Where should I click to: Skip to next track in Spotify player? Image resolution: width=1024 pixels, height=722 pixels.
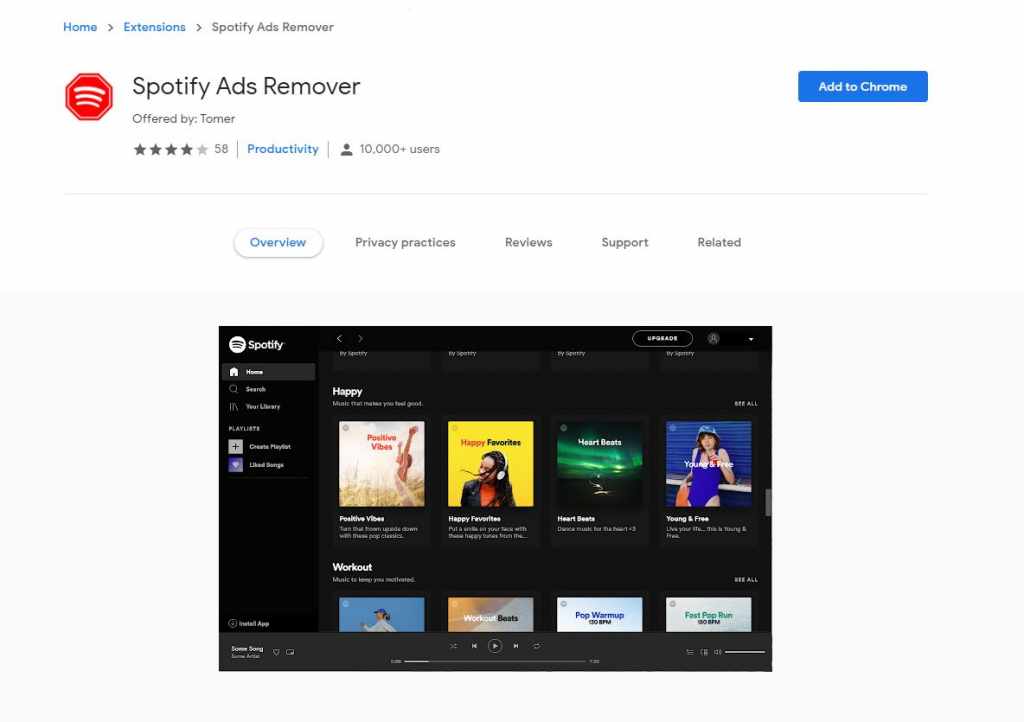click(x=516, y=646)
